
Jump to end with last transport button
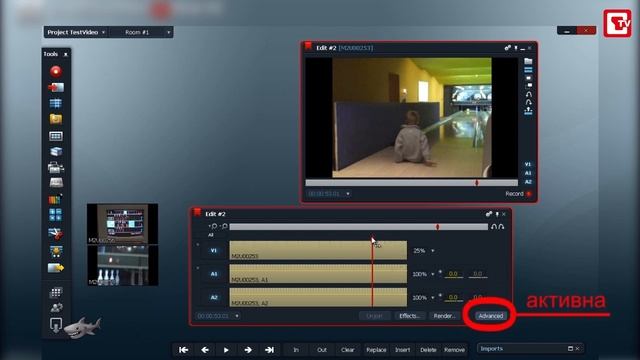pyautogui.click(x=269, y=350)
